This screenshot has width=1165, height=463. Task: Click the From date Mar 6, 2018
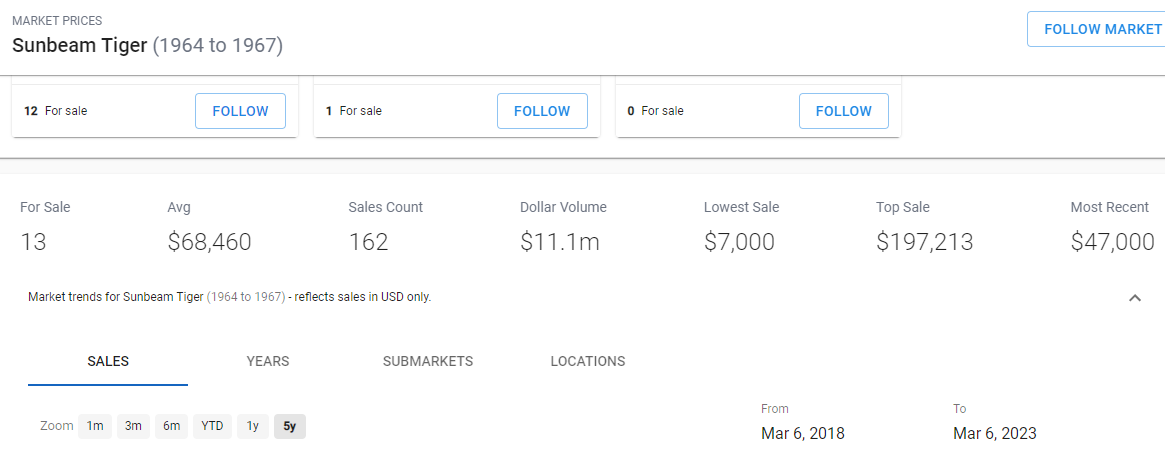pos(802,433)
